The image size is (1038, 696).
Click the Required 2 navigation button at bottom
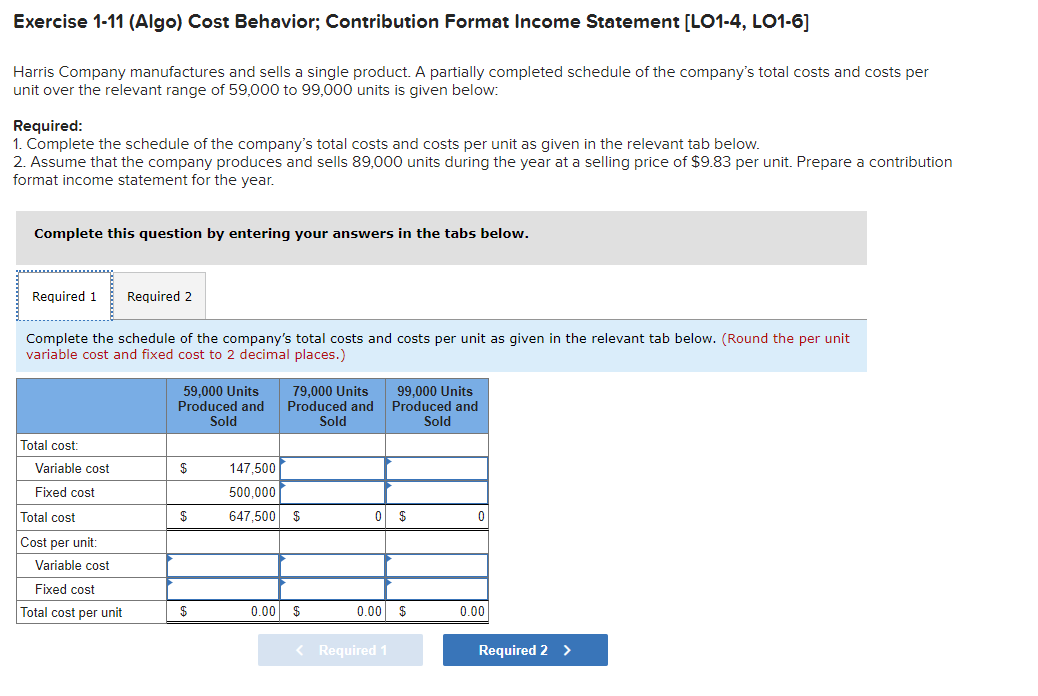524,649
